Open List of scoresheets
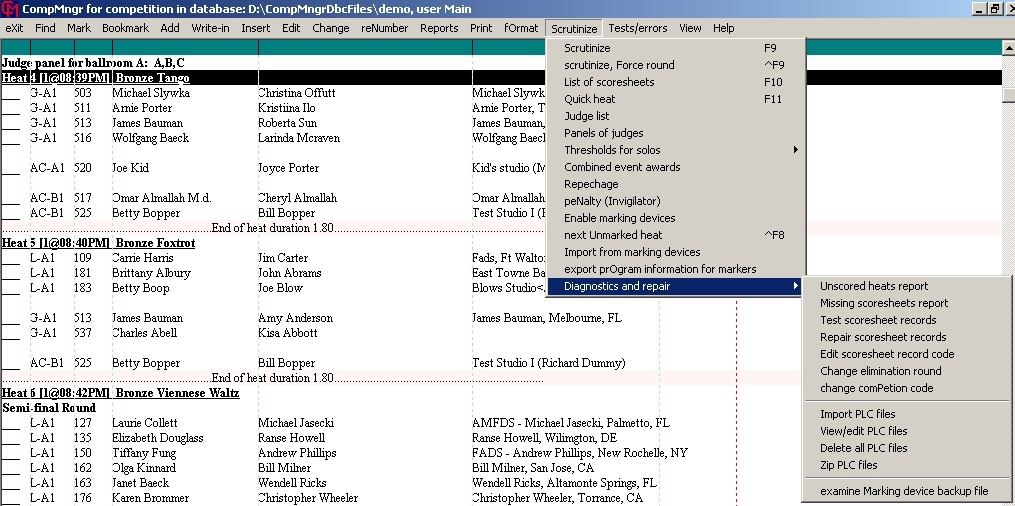1015x506 pixels. pos(676,82)
